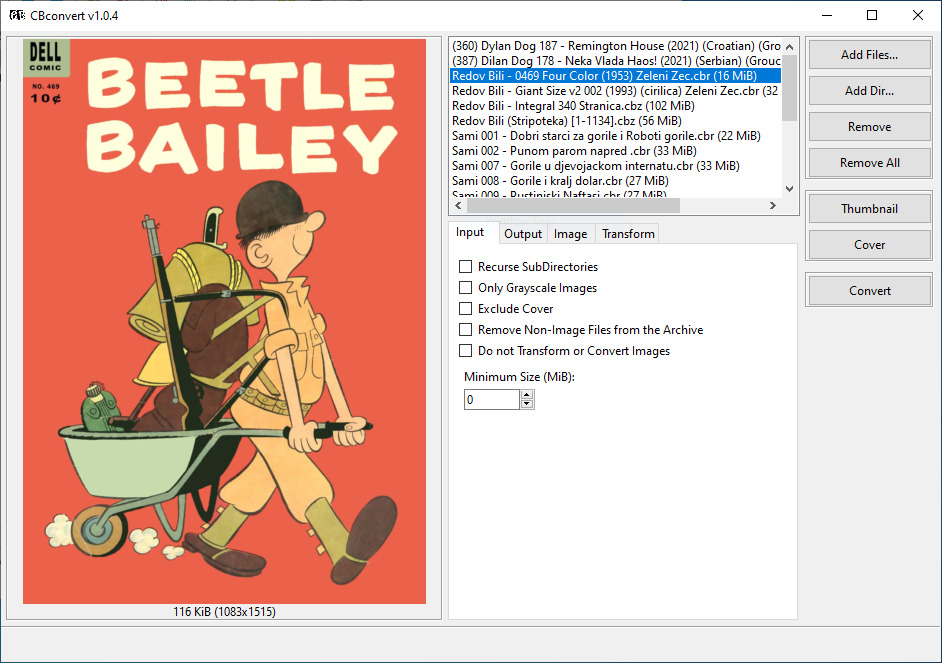Increase Minimum Size with up arrow
This screenshot has height=663, width=942.
(527, 395)
